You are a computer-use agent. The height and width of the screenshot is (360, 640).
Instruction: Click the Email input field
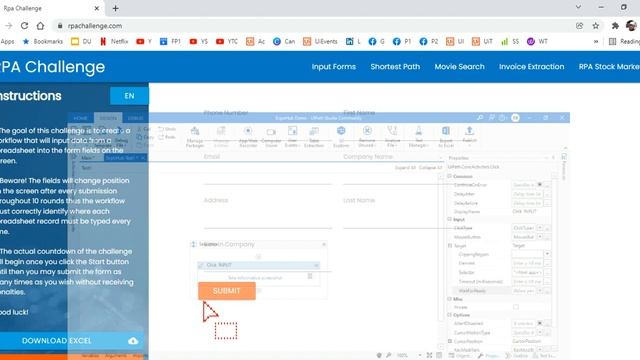(267, 176)
